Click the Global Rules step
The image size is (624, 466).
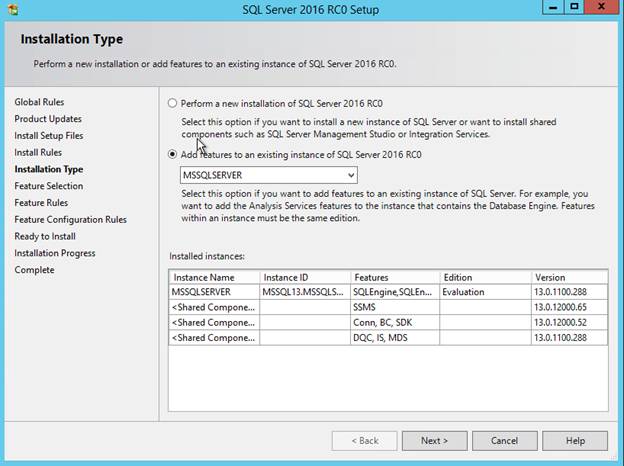coord(39,102)
